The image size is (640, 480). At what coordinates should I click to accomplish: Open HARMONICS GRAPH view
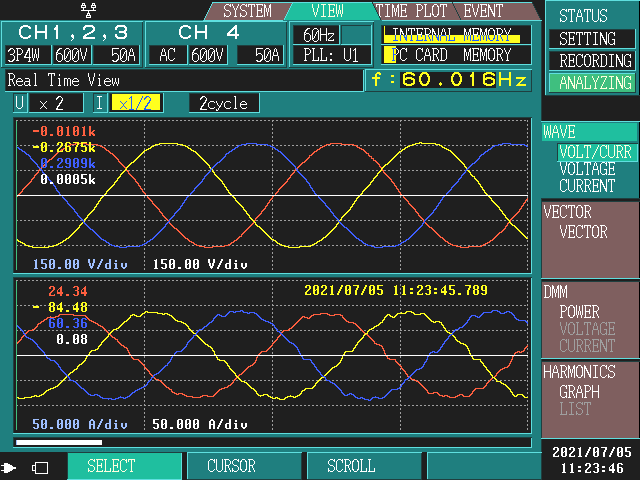click(x=579, y=392)
